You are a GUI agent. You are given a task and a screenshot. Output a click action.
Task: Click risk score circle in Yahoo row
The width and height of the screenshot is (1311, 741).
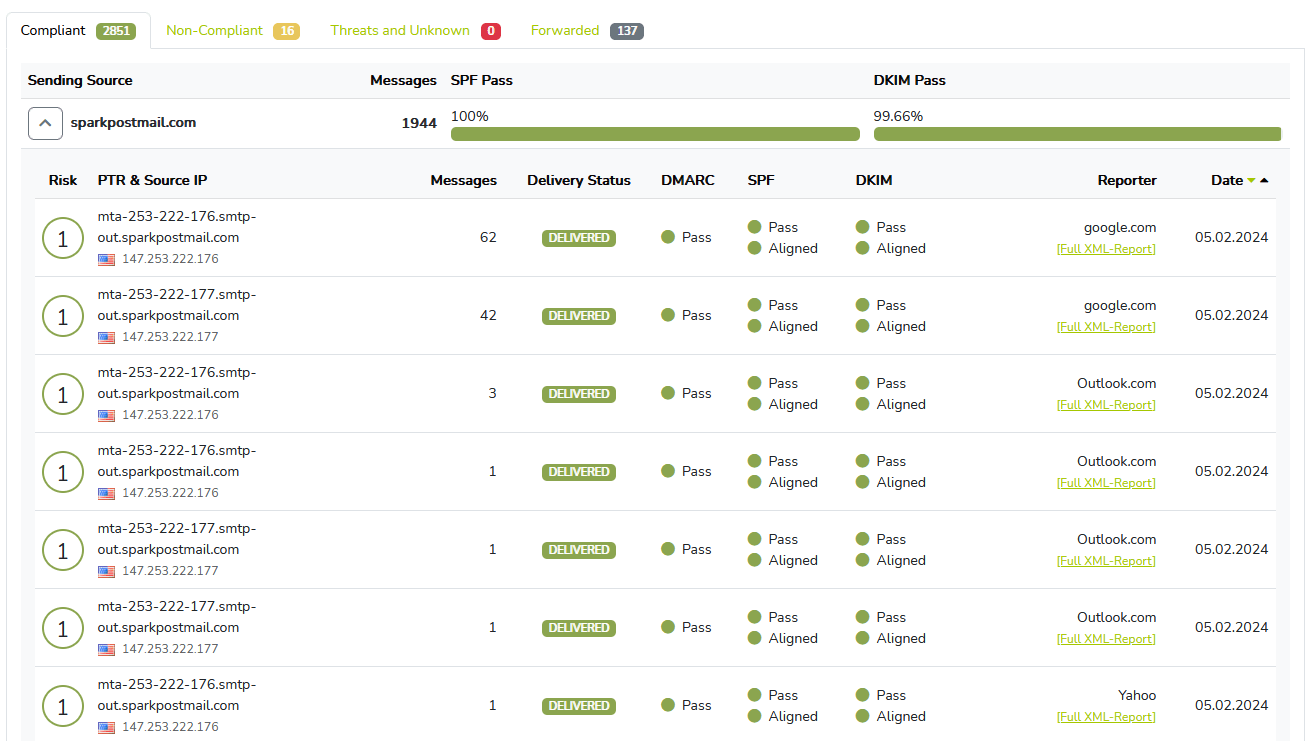(x=63, y=706)
